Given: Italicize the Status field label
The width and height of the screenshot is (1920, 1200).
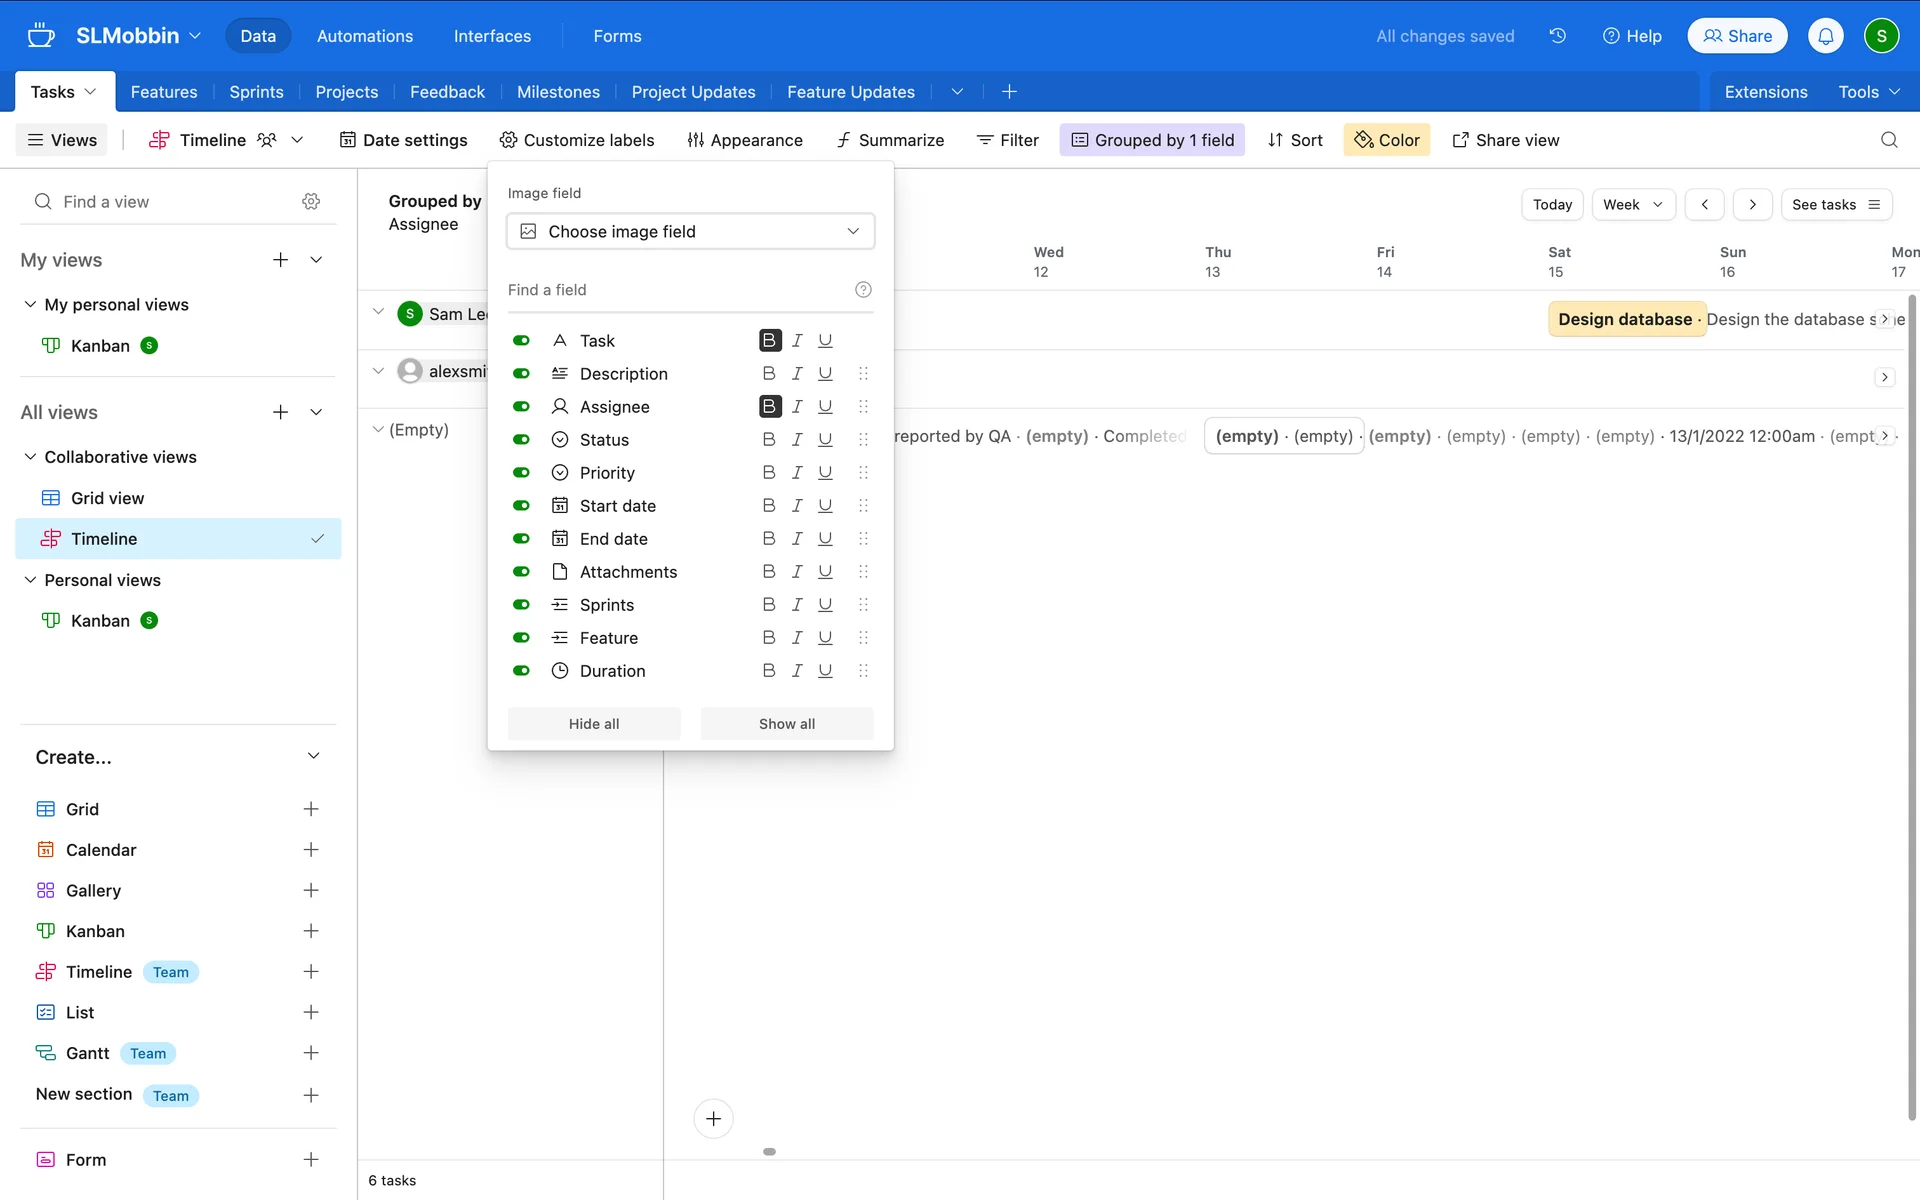Looking at the screenshot, I should [x=797, y=440].
